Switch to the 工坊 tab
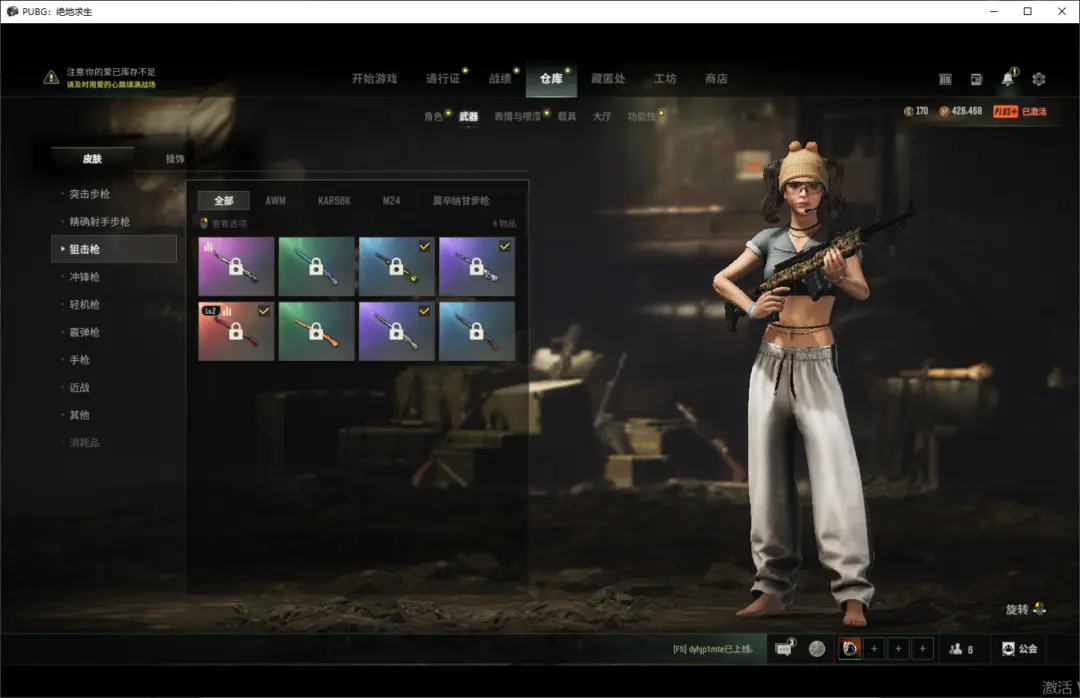The width and height of the screenshot is (1080, 698). tap(665, 79)
